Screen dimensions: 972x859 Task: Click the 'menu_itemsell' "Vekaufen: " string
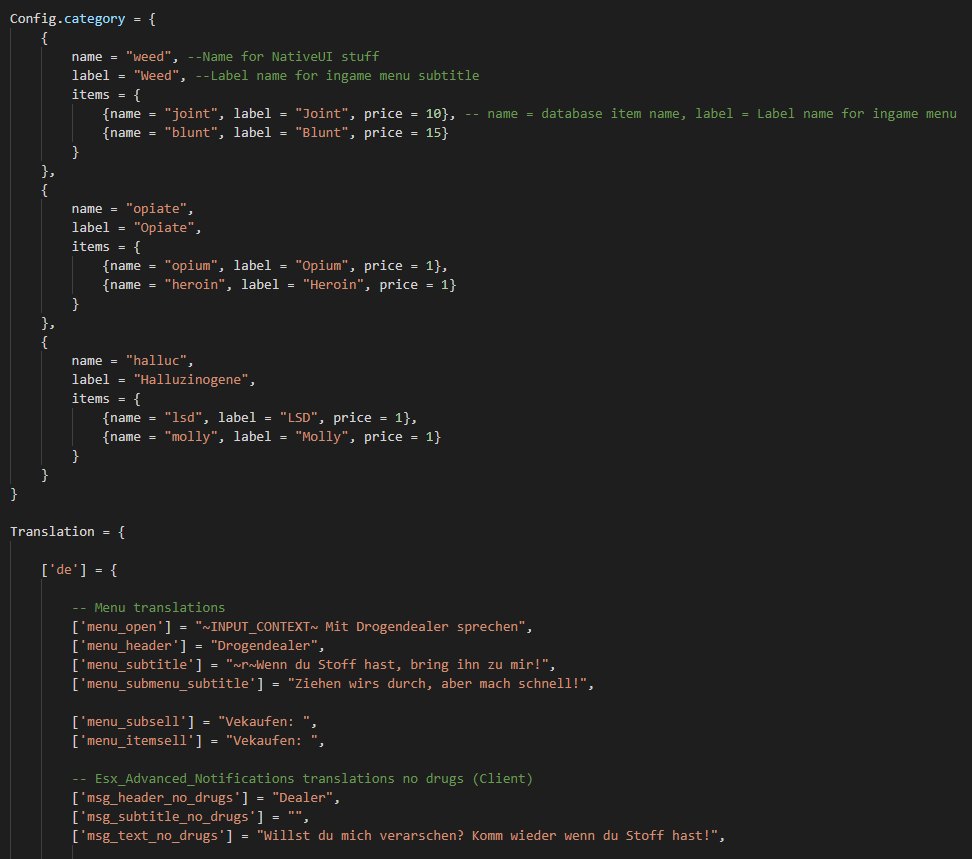point(272,741)
